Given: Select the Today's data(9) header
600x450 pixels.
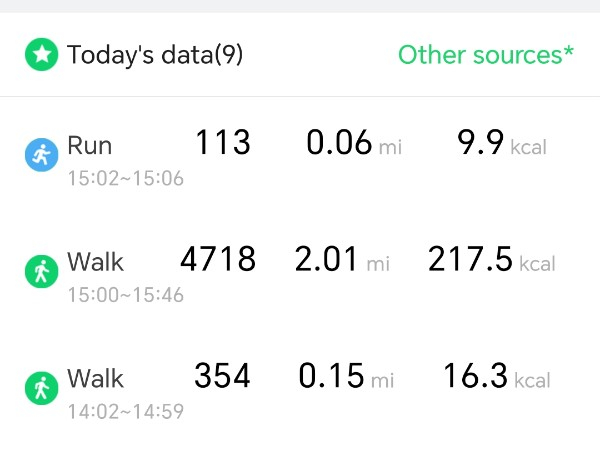Looking at the screenshot, I should point(155,54).
